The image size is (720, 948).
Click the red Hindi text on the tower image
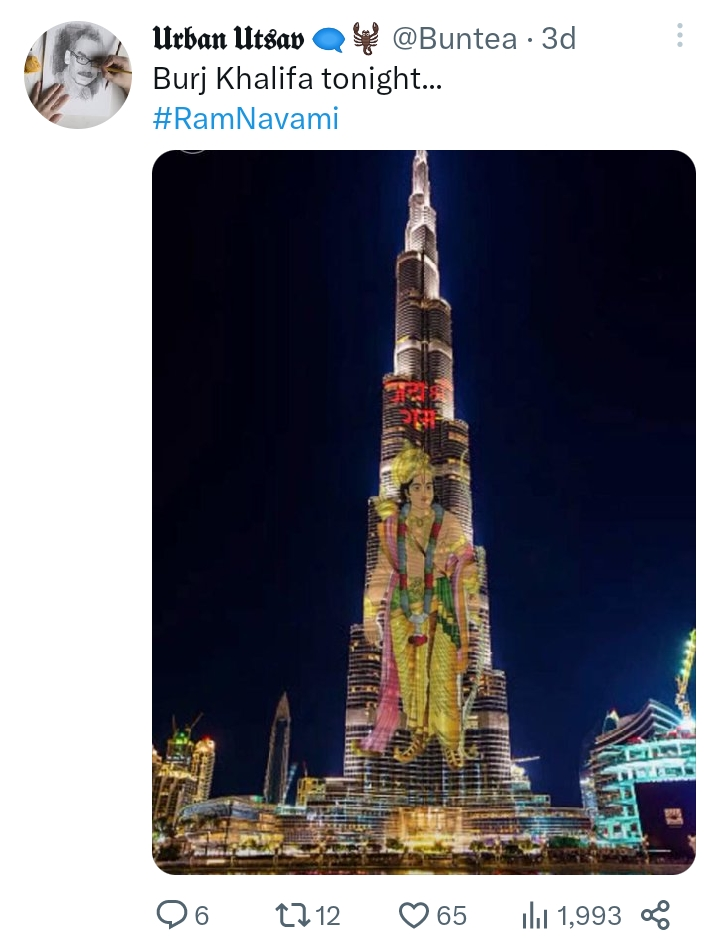pyautogui.click(x=418, y=403)
